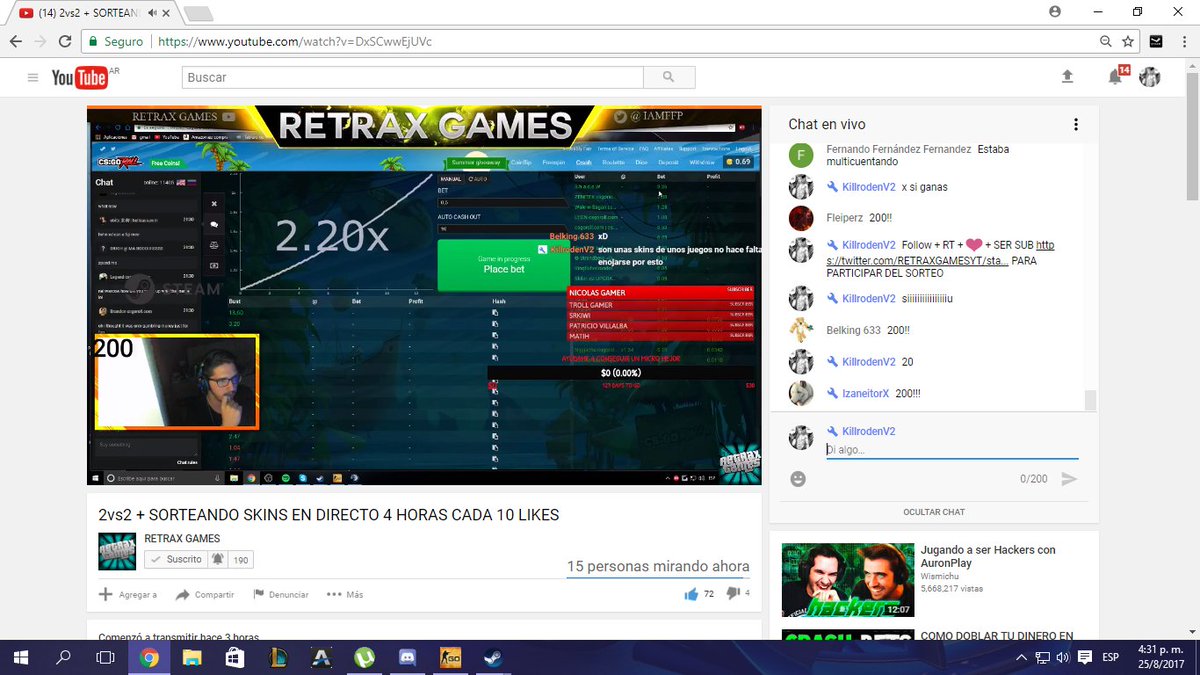Open the account avatar menu at top right

(1150, 77)
